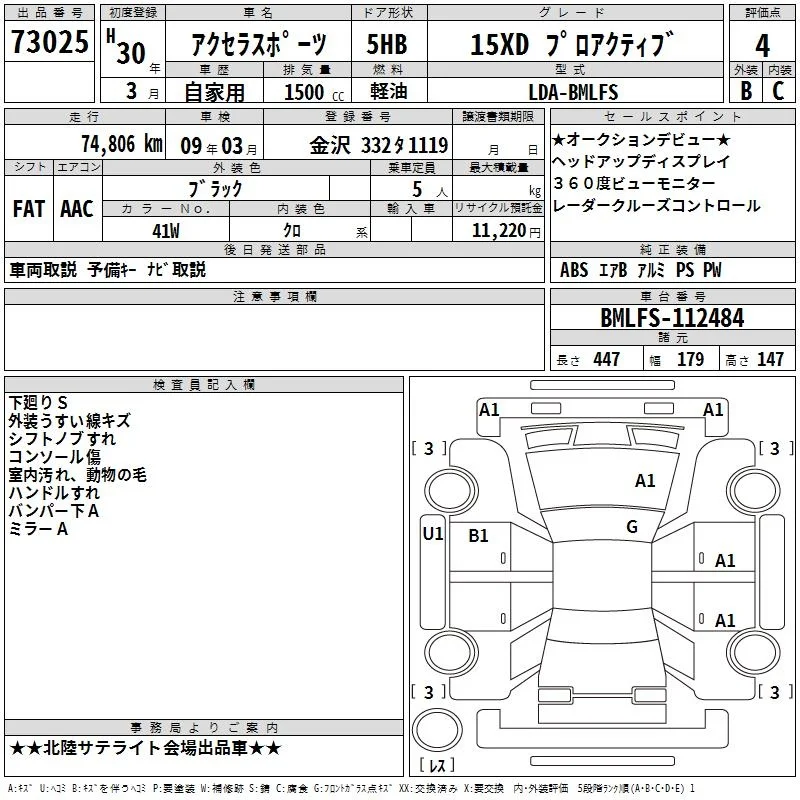
Task: Click chassis number BMLFS-112484
Action: coord(672,318)
